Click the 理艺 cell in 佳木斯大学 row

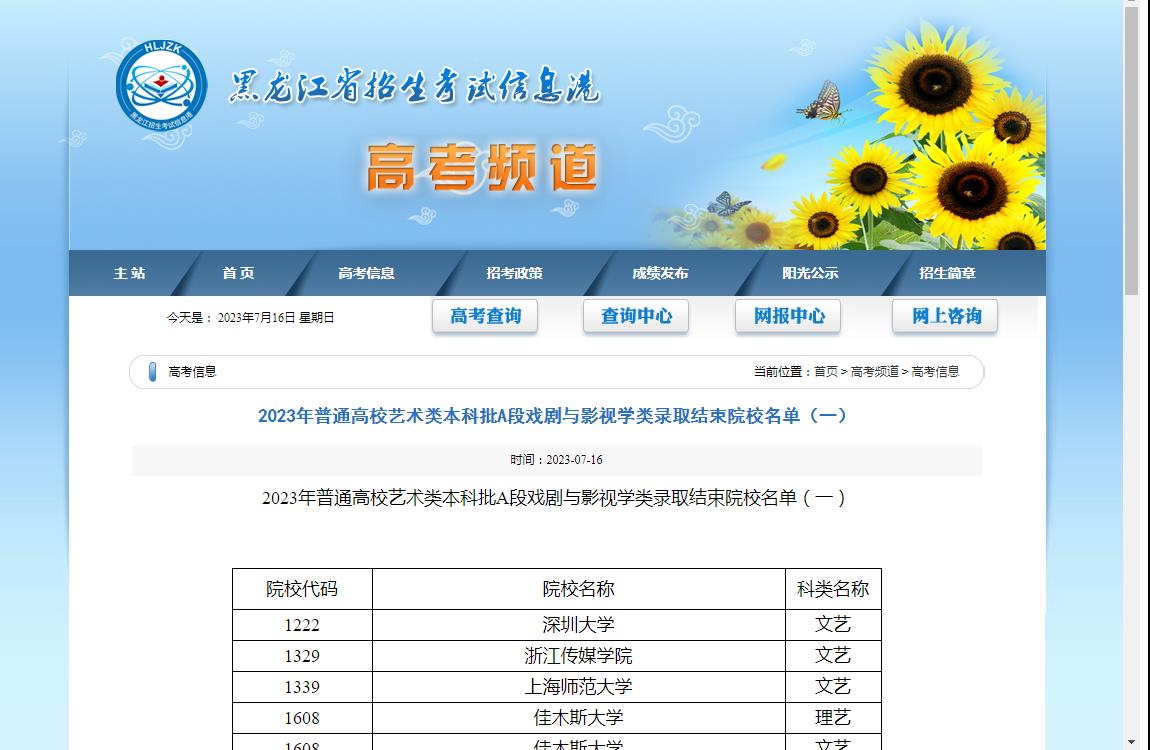[x=833, y=717]
